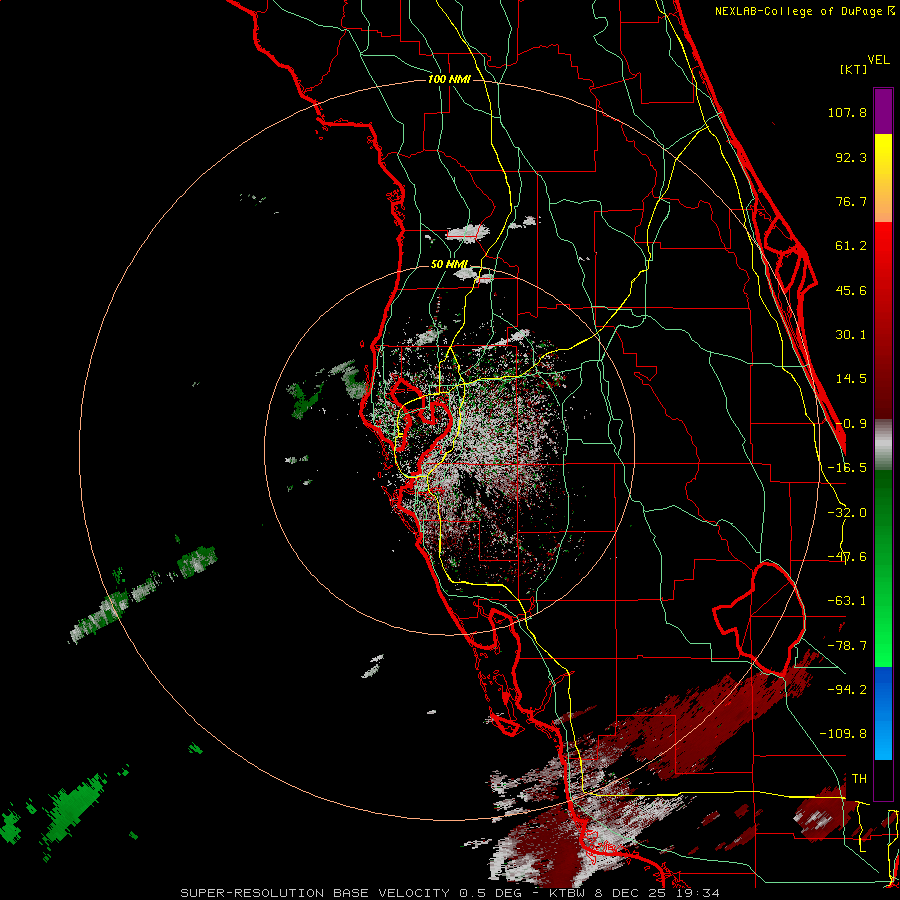This screenshot has height=900, width=900.
Task: Click the -16.5 velocity scale value
Action: (847, 468)
